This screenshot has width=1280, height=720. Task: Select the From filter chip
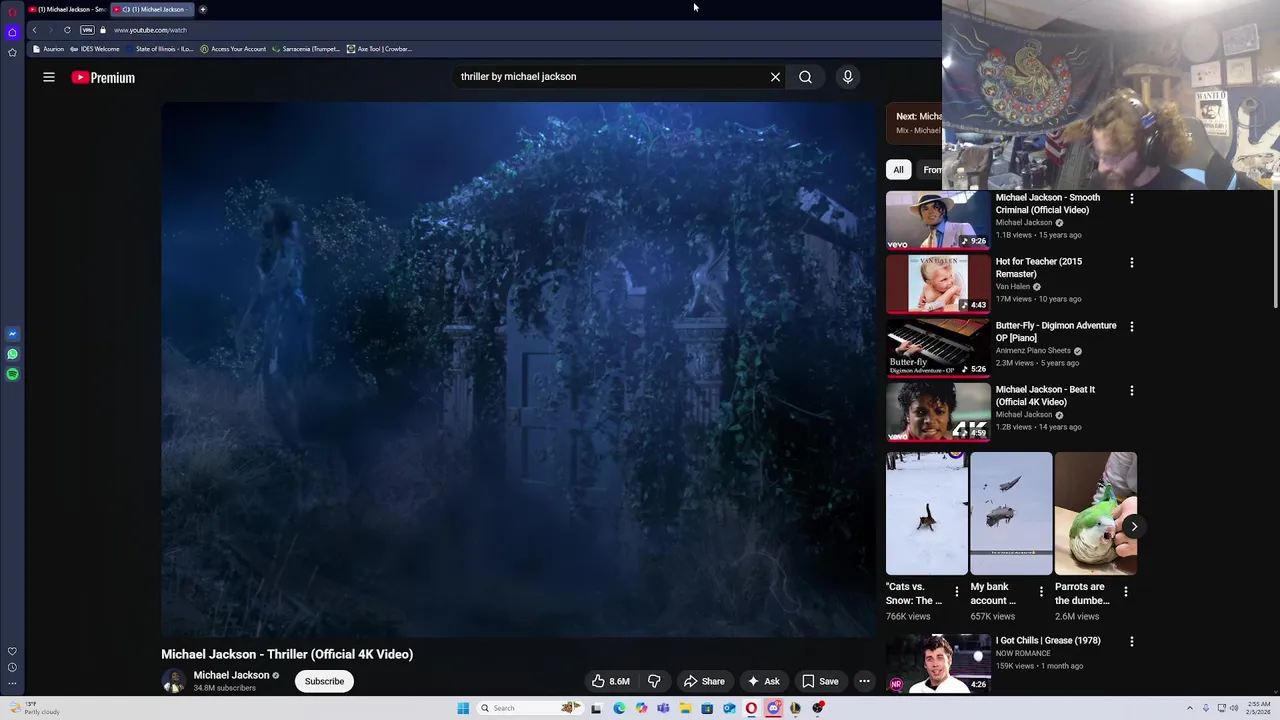point(930,170)
